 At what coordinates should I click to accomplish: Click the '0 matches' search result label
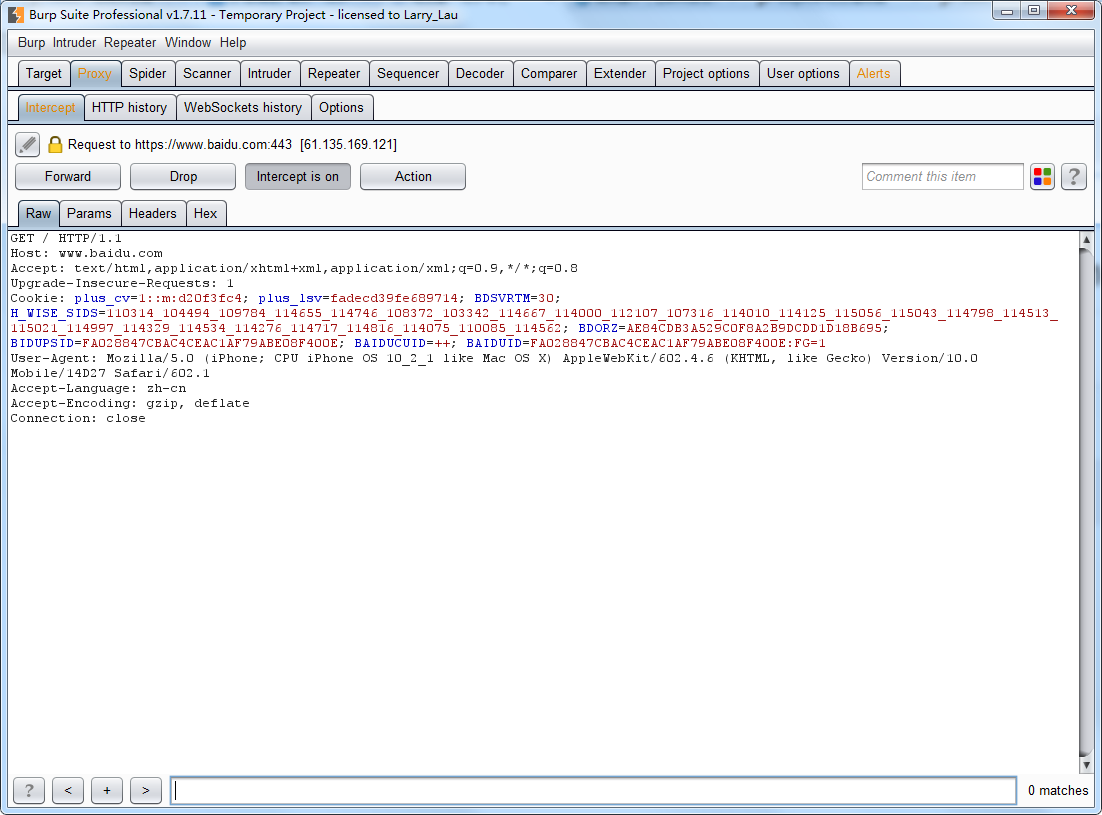coord(1058,790)
